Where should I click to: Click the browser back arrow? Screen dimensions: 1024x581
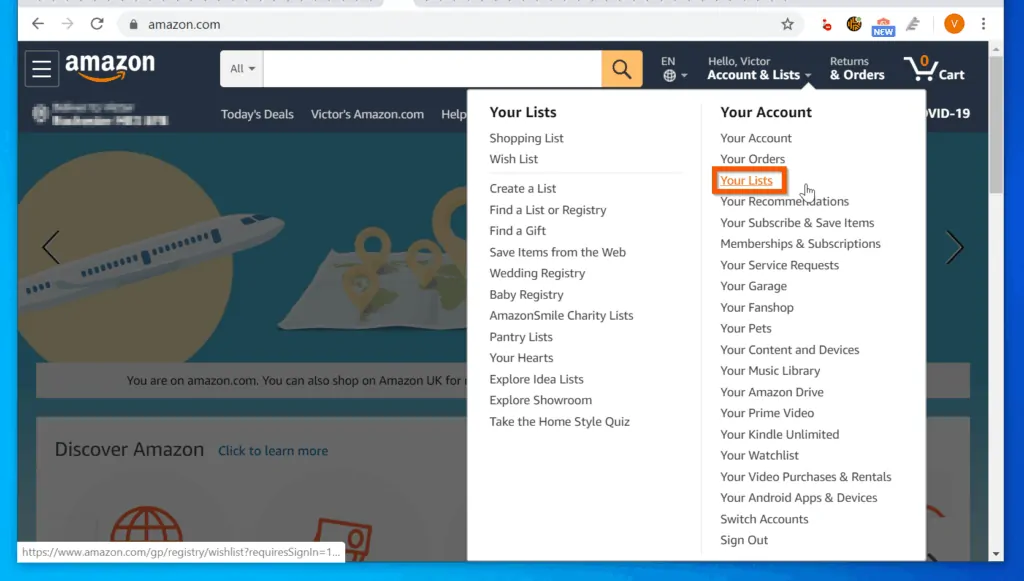click(38, 24)
